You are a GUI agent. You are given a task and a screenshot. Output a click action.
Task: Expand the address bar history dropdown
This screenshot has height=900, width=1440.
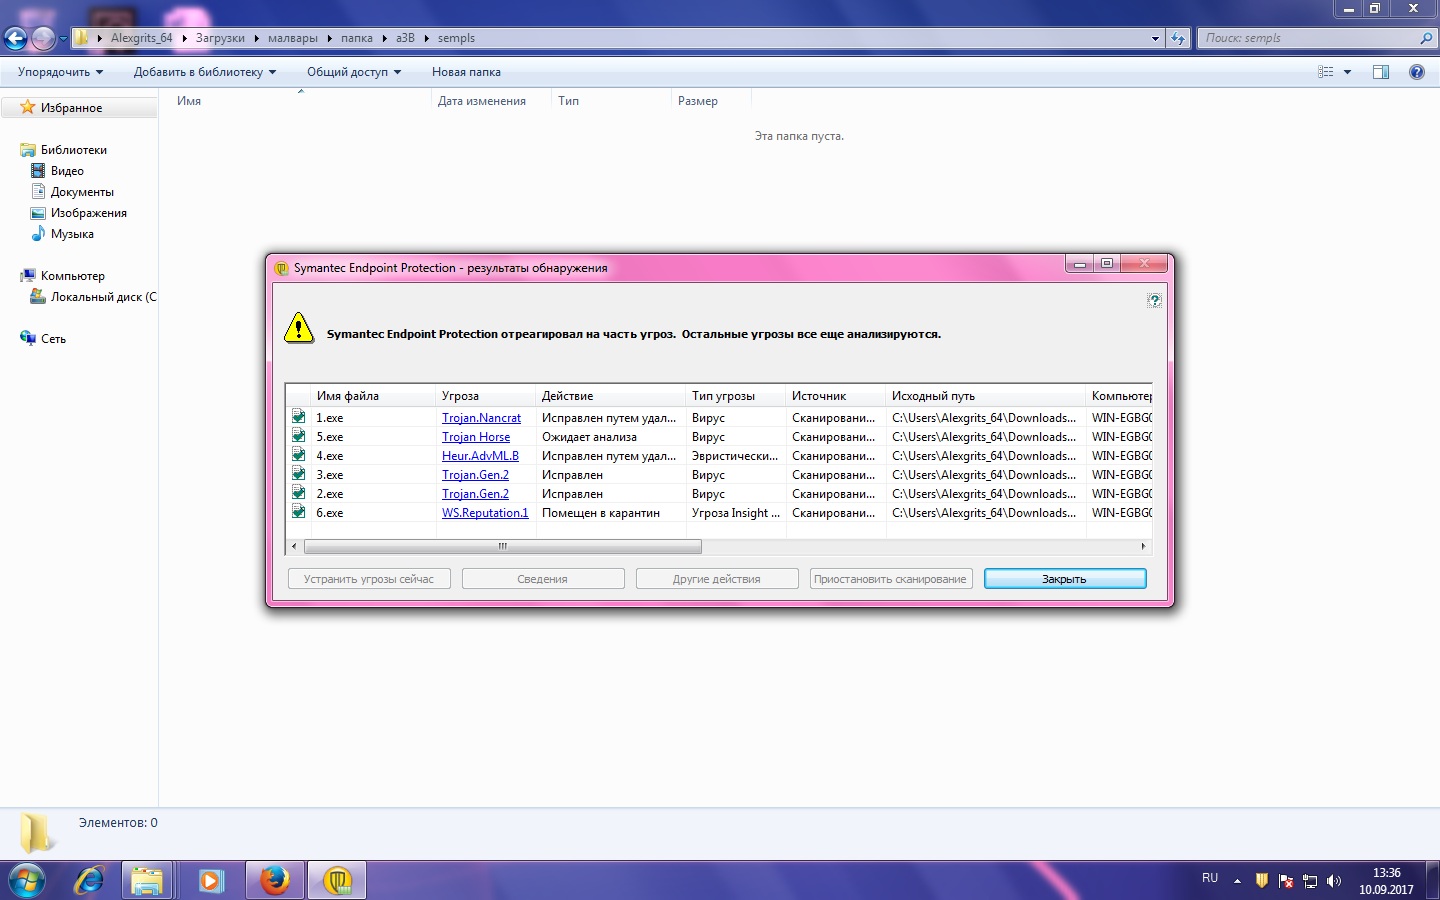1155,39
